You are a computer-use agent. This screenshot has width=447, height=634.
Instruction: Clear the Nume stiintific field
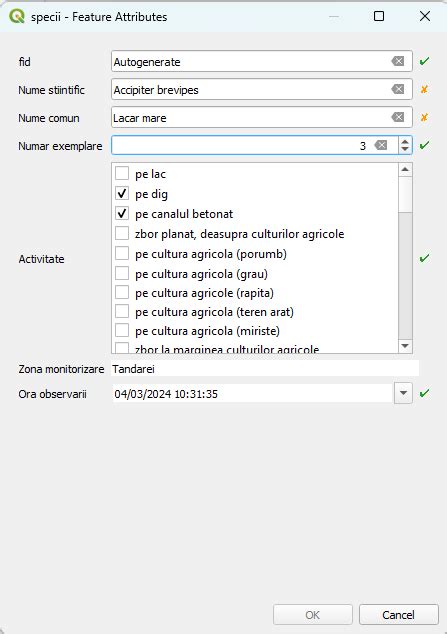(398, 89)
